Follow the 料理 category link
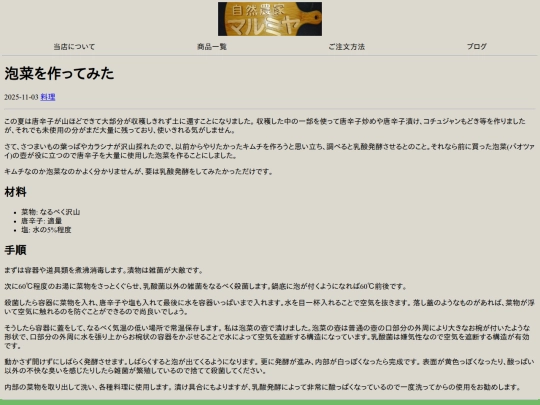The width and height of the screenshot is (540, 405). click(48, 97)
